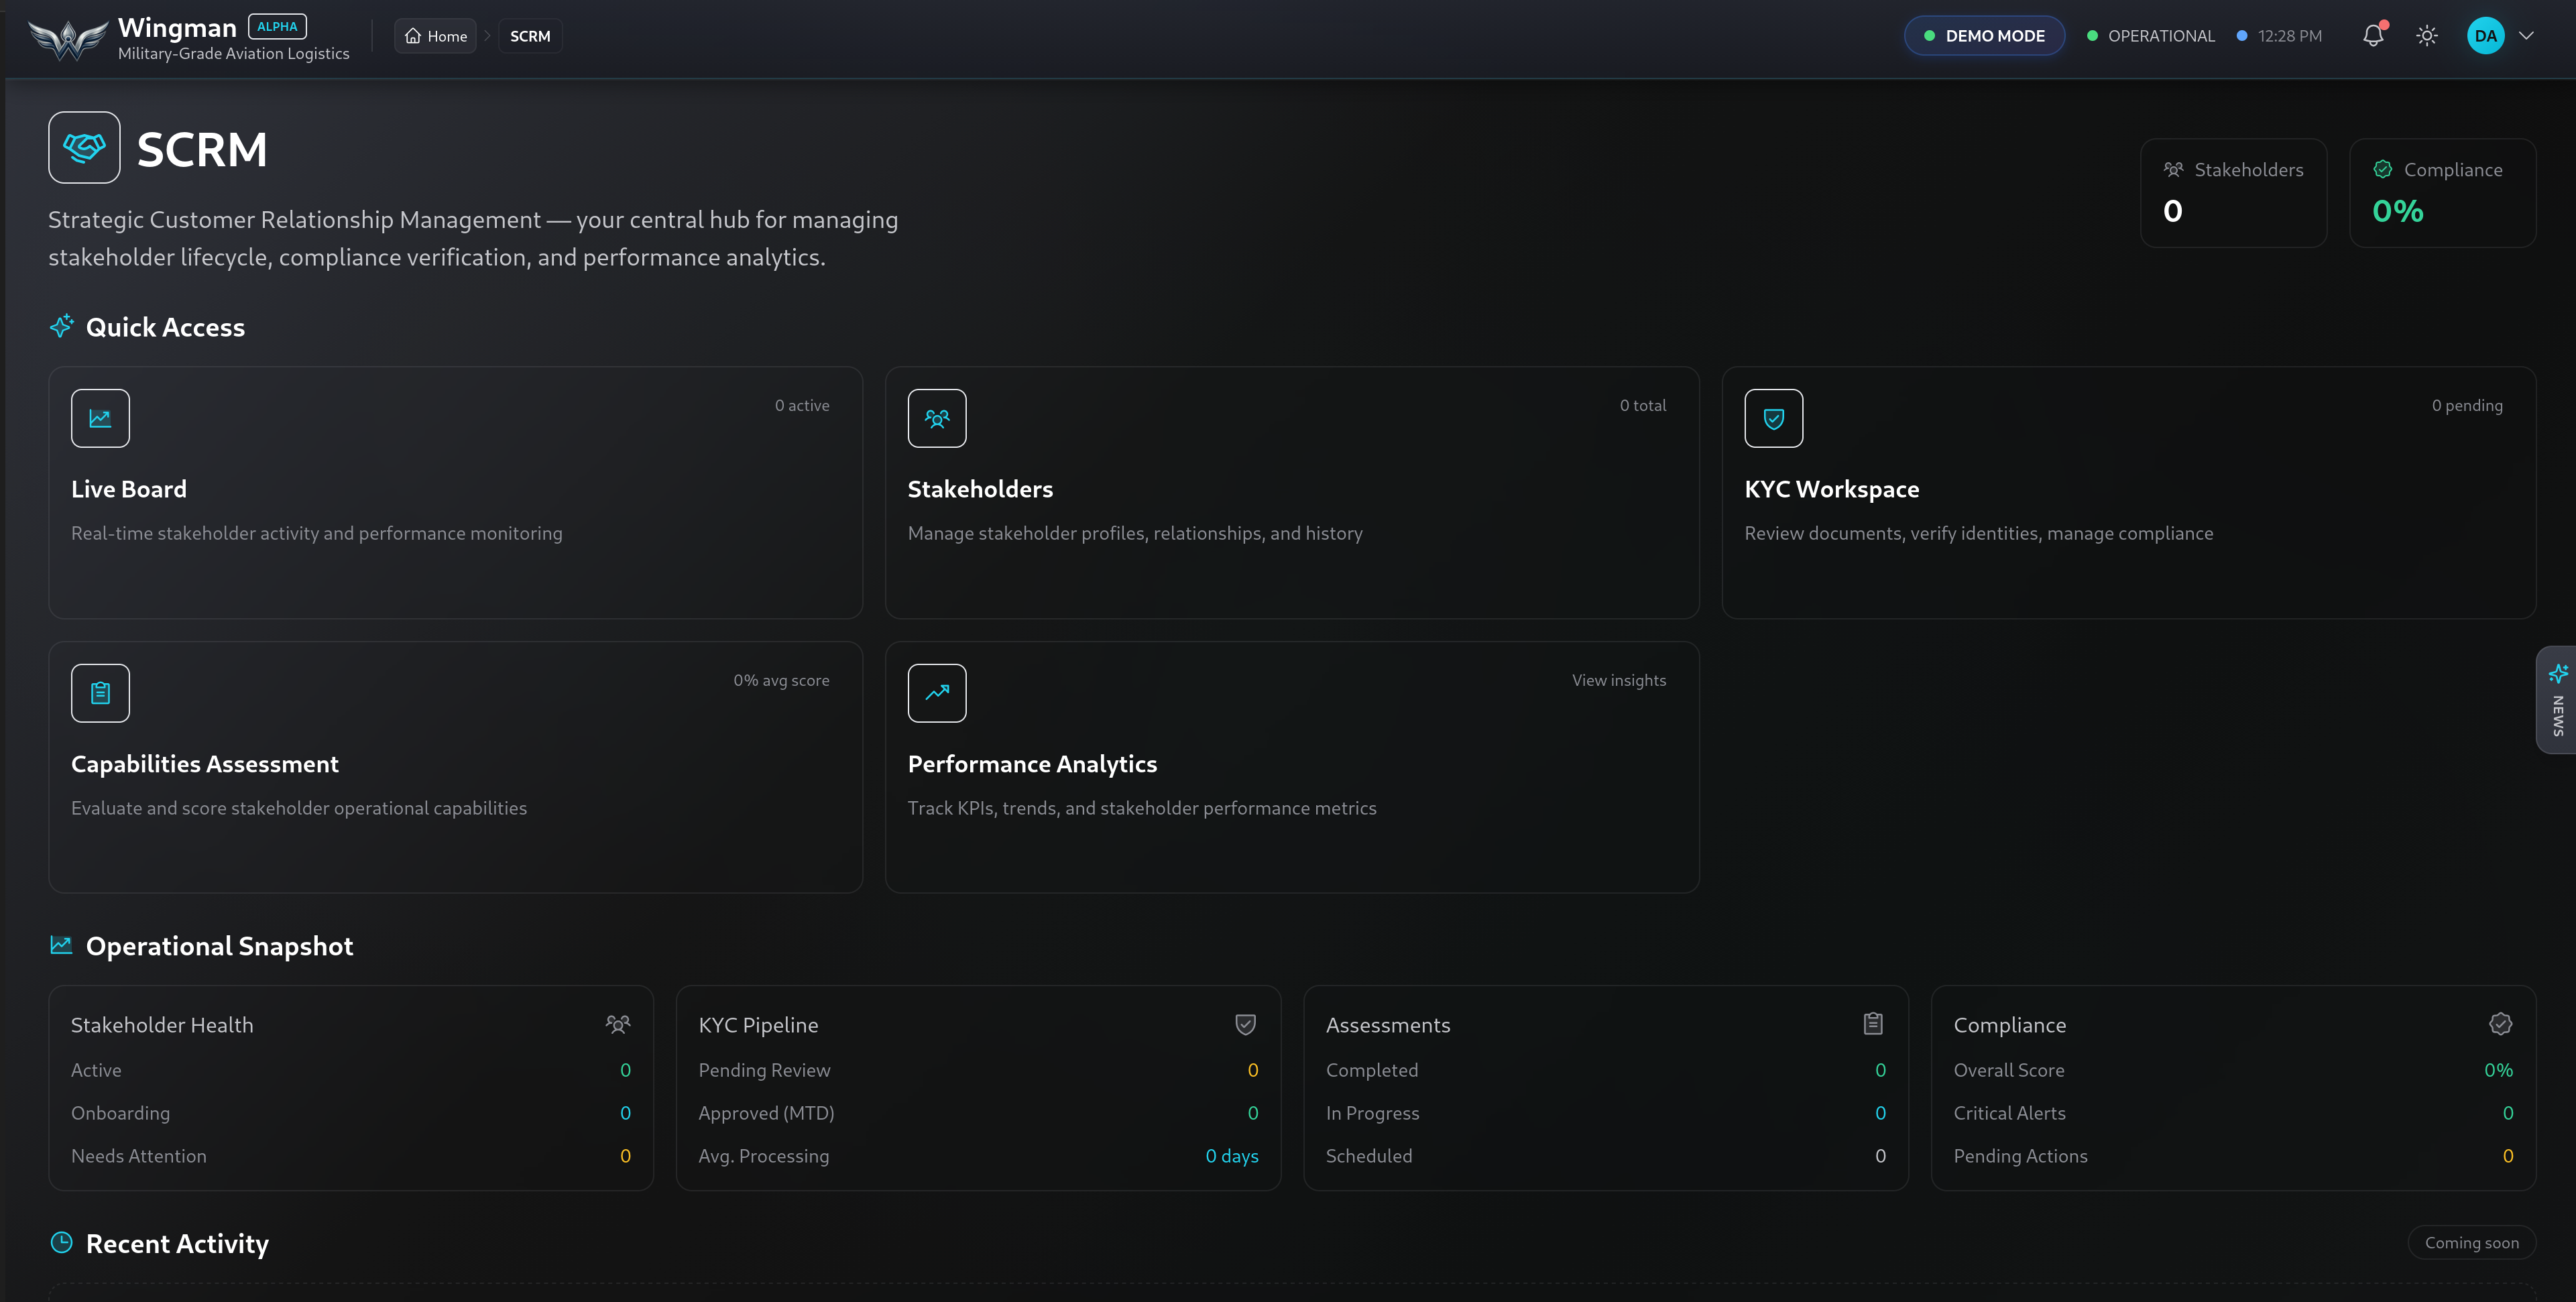
Task: Click the Performance Analytics trend icon
Action: click(x=937, y=692)
